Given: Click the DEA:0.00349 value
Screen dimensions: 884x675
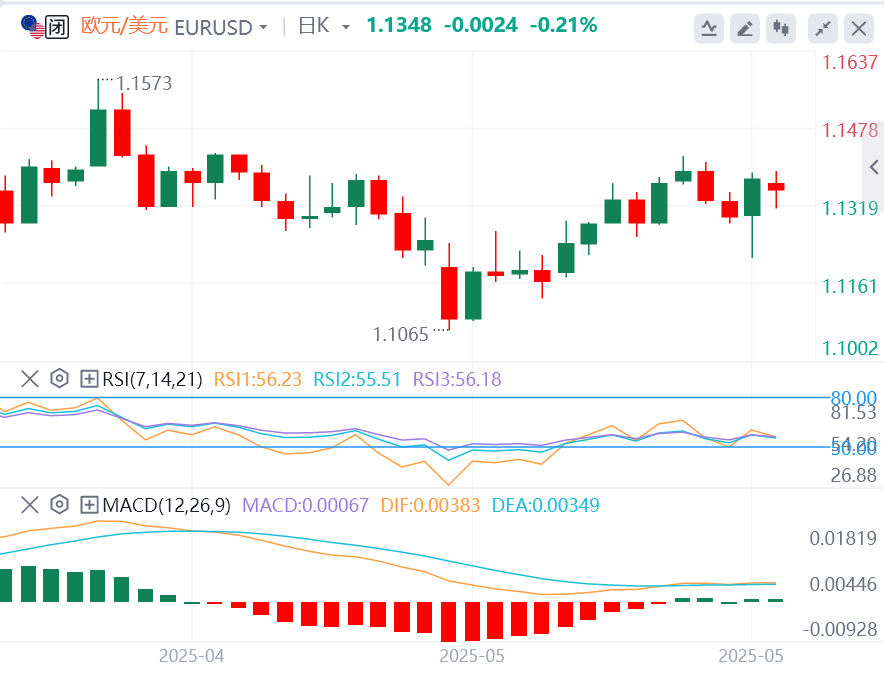Looking at the screenshot, I should coord(545,505).
